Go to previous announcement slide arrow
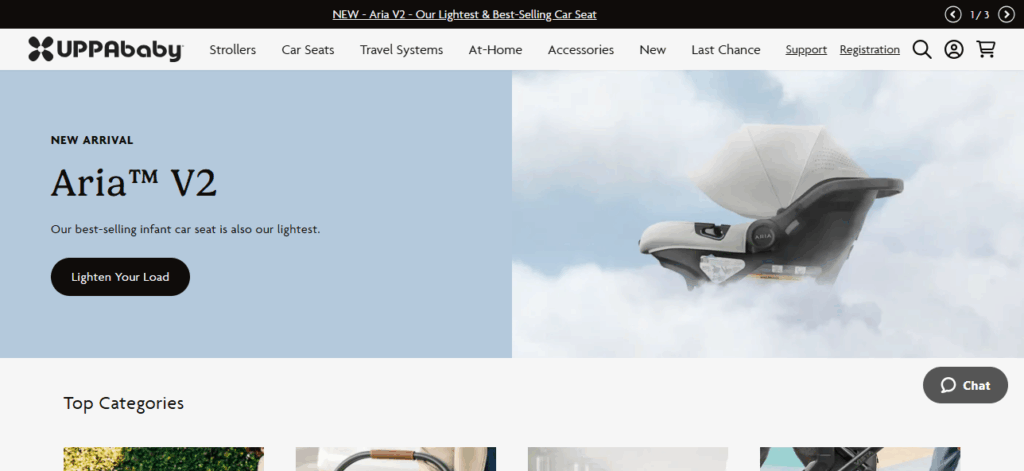Image resolution: width=1024 pixels, height=471 pixels. click(952, 14)
